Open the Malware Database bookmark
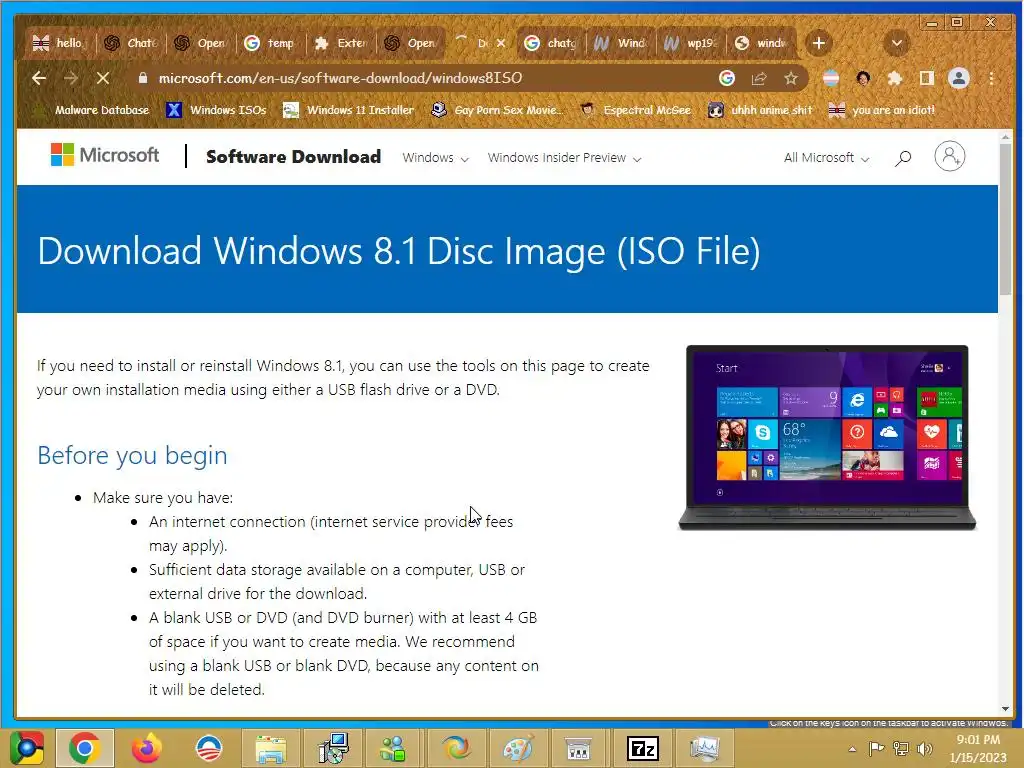 (x=92, y=110)
